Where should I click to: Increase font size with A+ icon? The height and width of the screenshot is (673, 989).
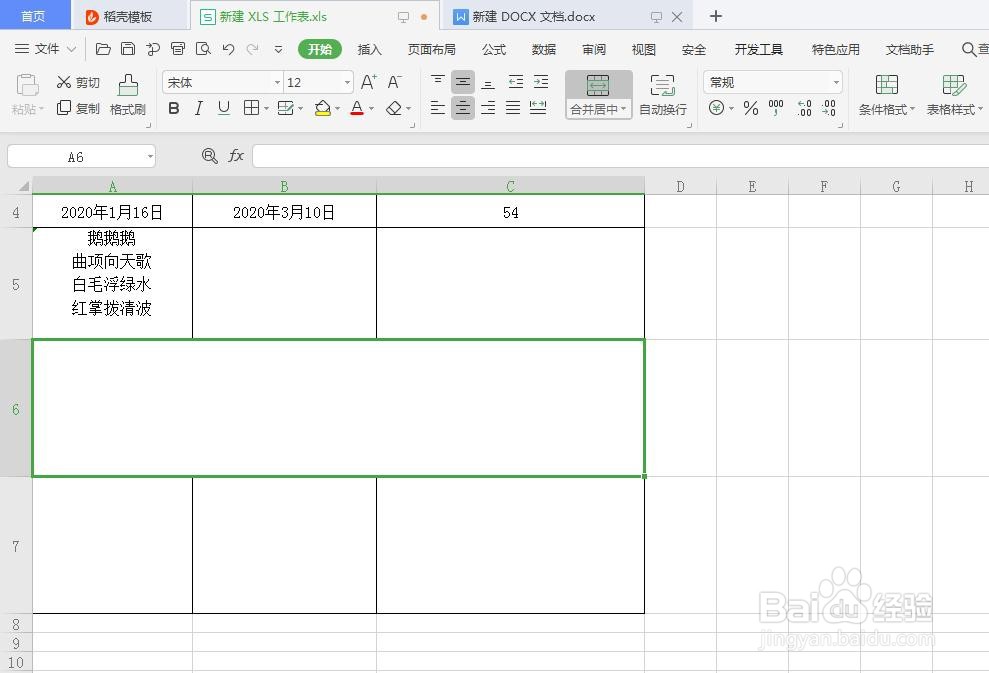pyautogui.click(x=368, y=82)
